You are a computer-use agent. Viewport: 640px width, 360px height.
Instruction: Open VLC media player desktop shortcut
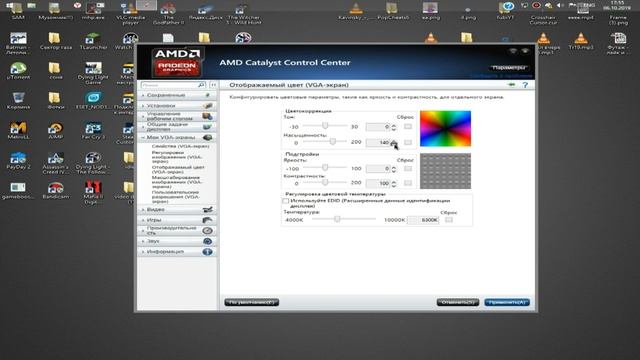(130, 13)
